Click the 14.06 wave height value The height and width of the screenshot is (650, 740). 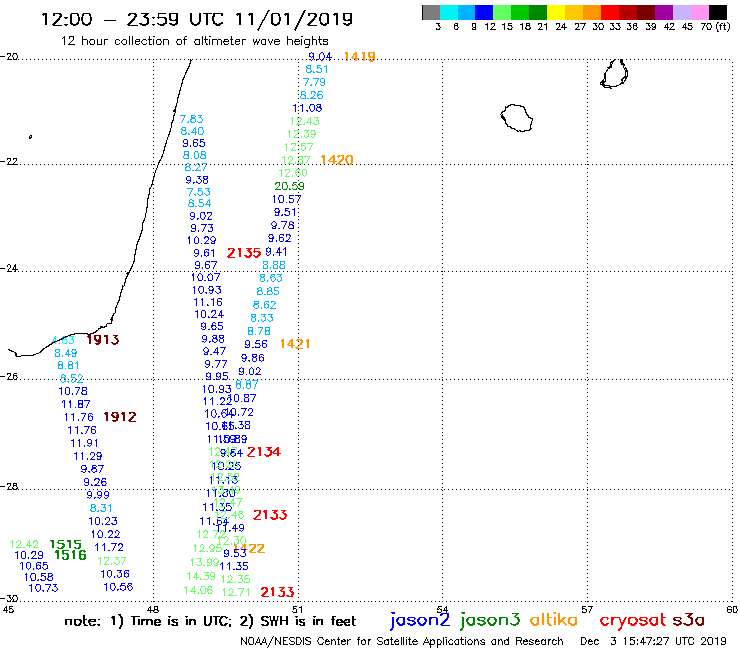click(x=198, y=590)
